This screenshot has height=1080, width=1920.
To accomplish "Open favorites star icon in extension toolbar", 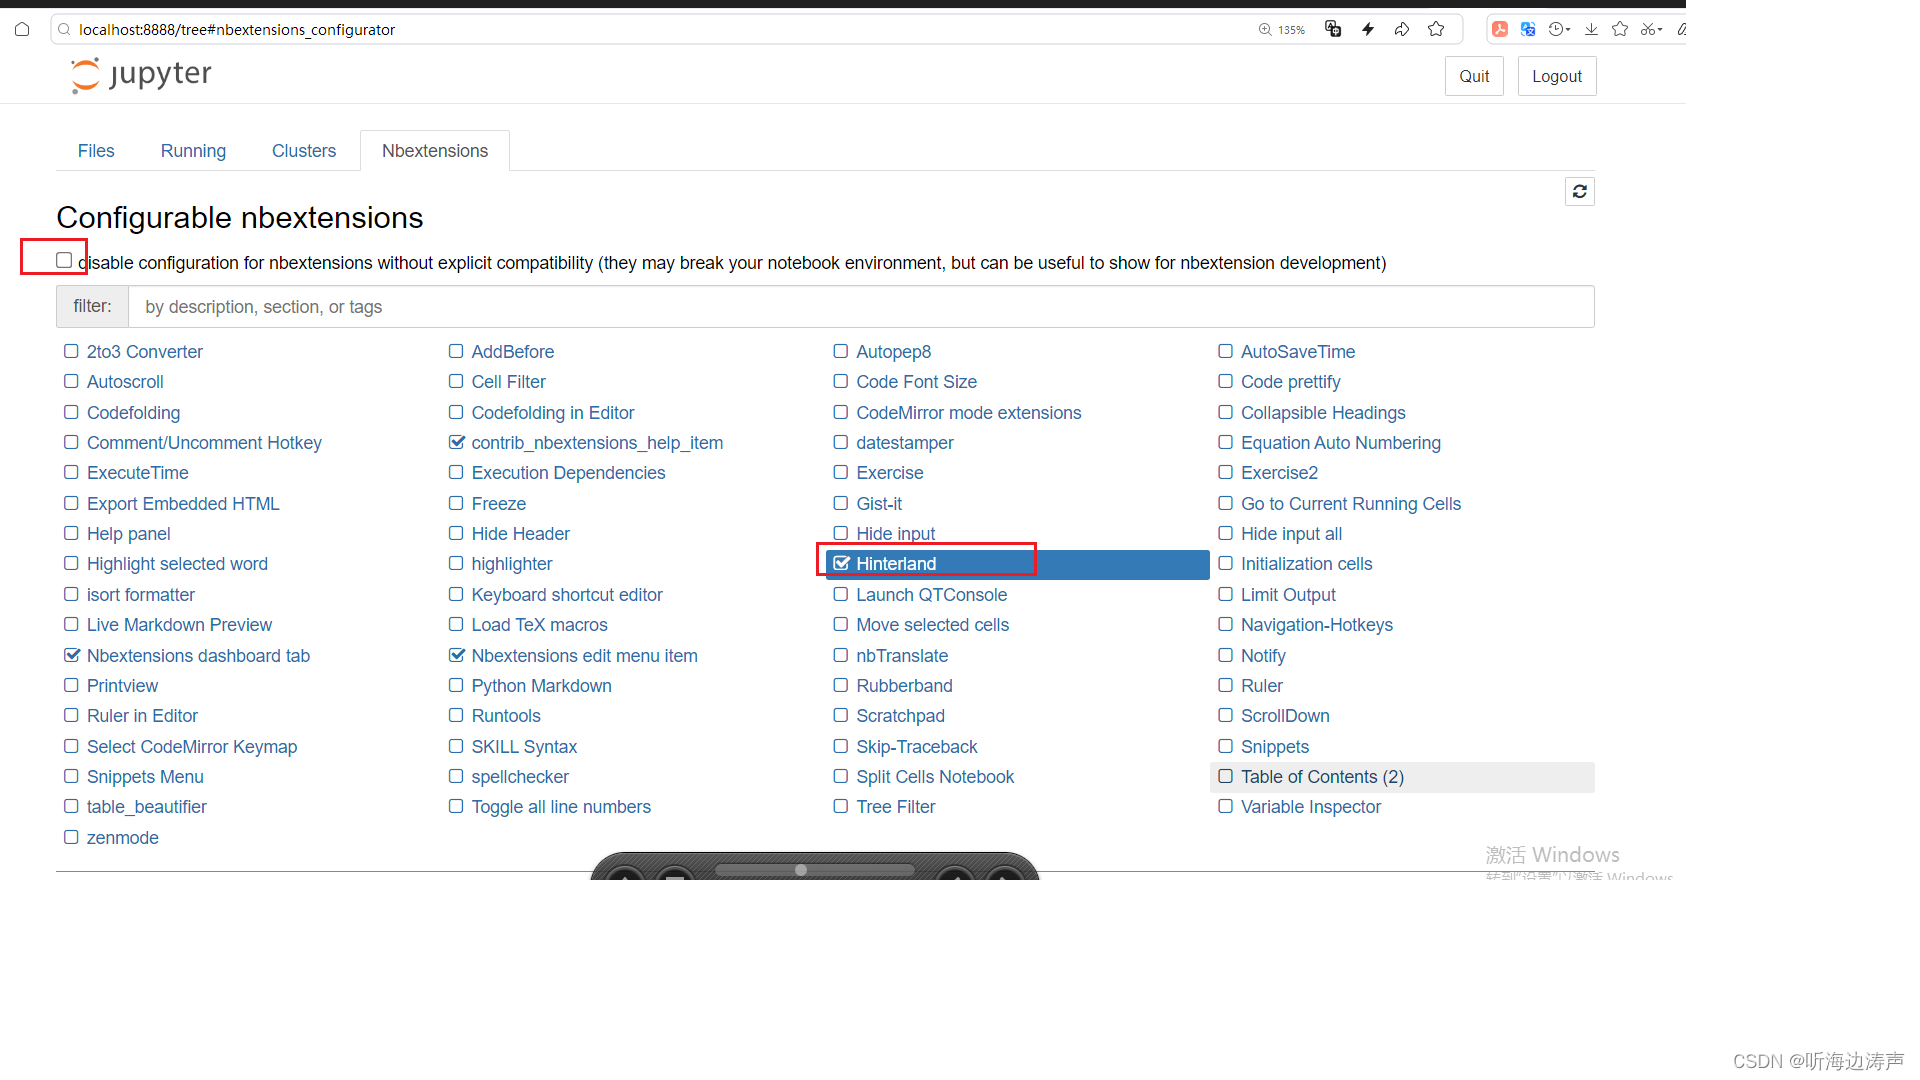I will [1620, 29].
